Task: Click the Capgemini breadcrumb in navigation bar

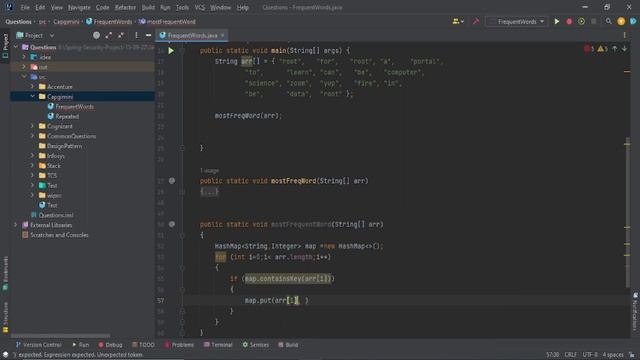Action: click(x=66, y=22)
